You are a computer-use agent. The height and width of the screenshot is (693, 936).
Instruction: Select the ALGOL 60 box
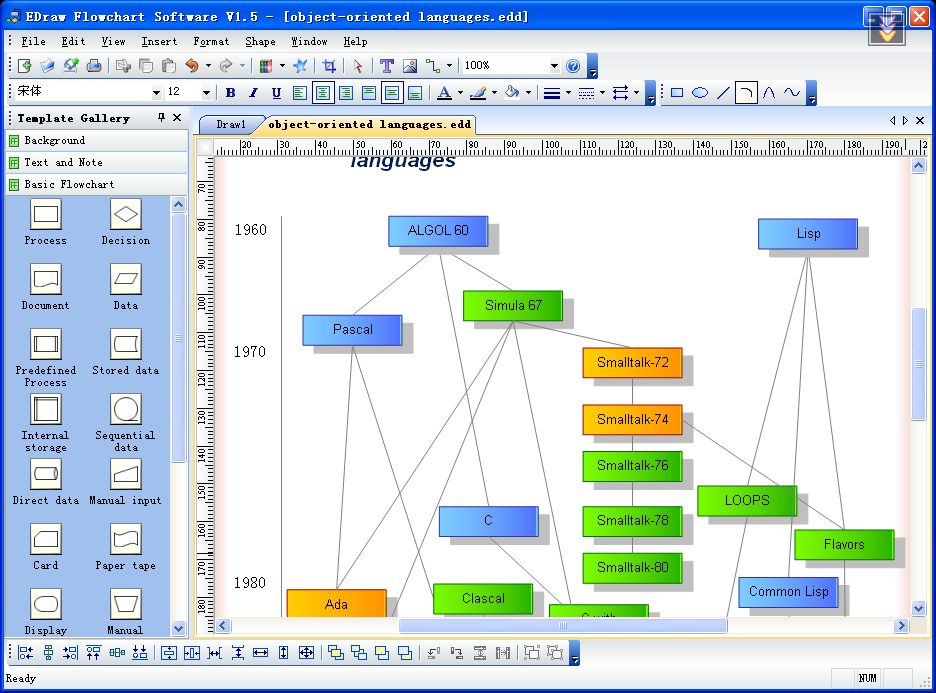(x=438, y=231)
